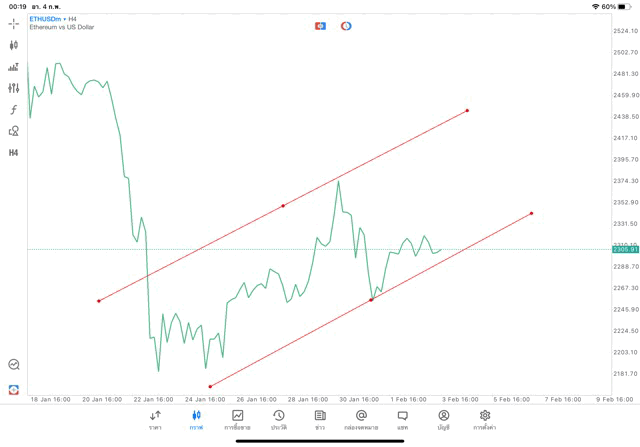Tap the red-blue square trade icon
This screenshot has width=640, height=447.
coord(320,26)
